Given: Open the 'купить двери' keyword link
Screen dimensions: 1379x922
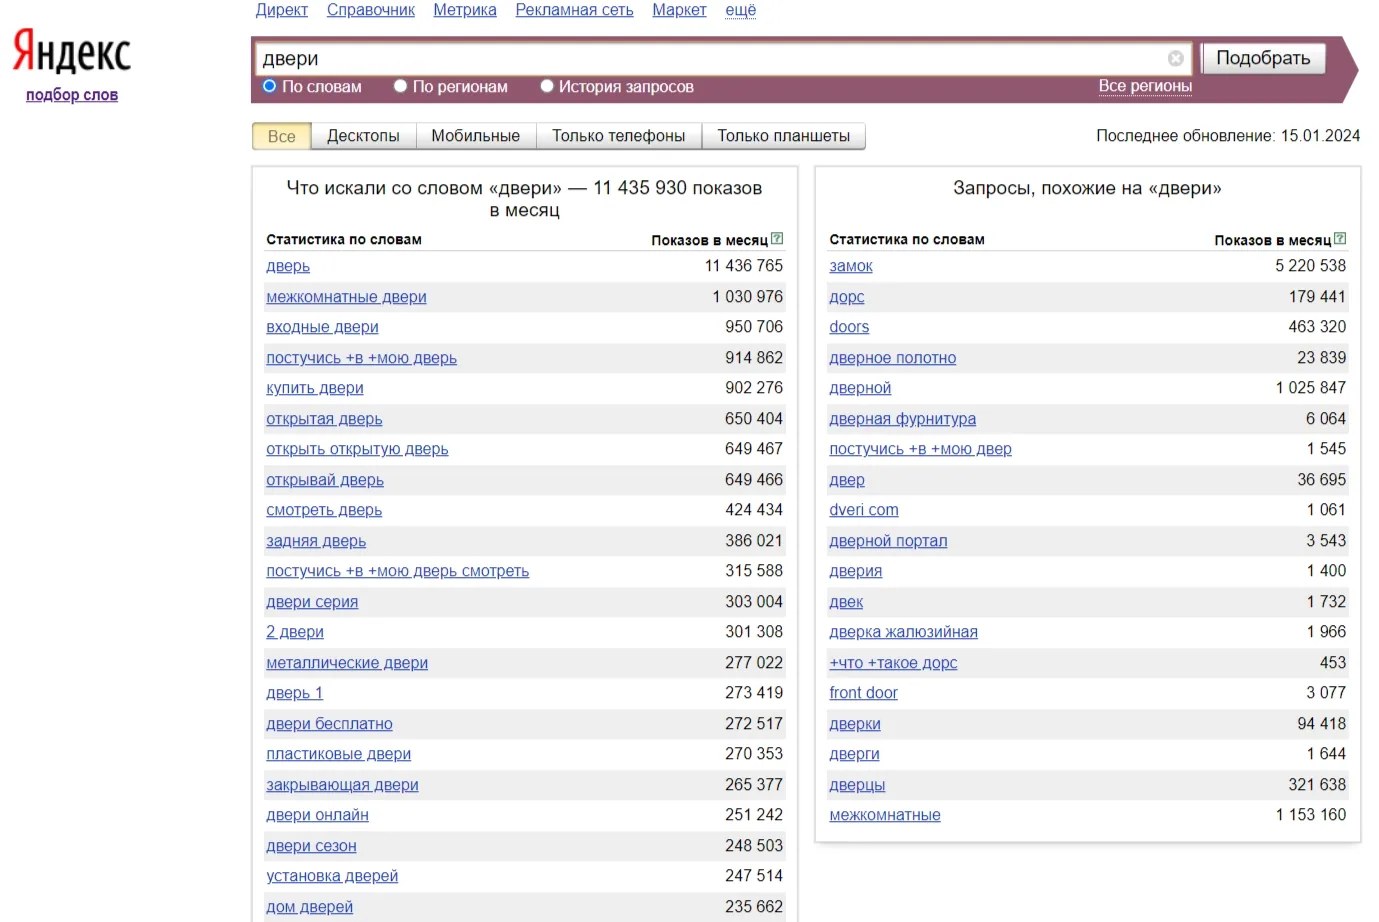Looking at the screenshot, I should point(315,388).
